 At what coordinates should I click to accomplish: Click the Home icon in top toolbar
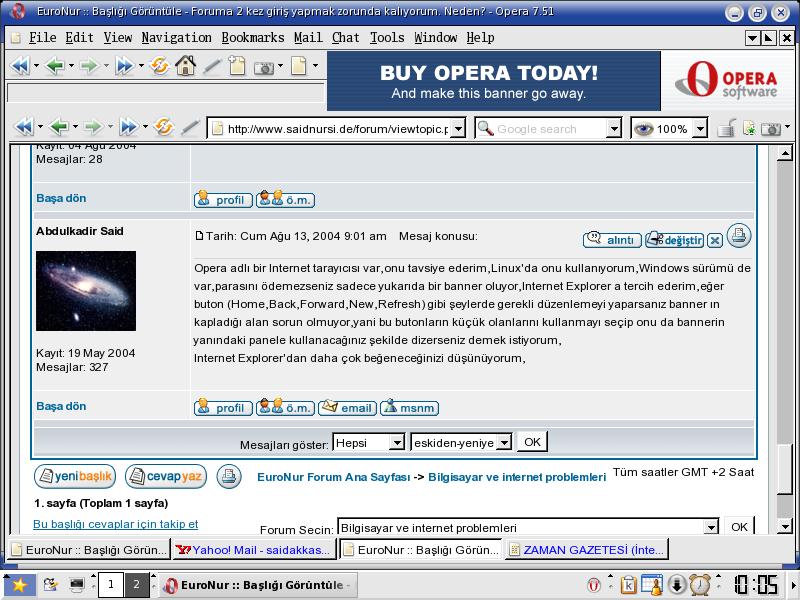[x=185, y=66]
